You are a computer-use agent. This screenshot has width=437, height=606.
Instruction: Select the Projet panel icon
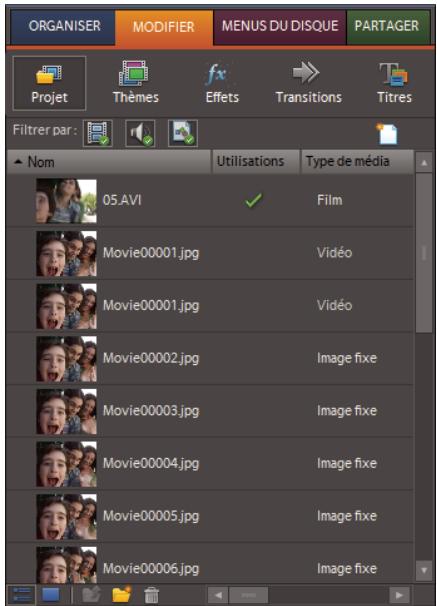[x=49, y=83]
